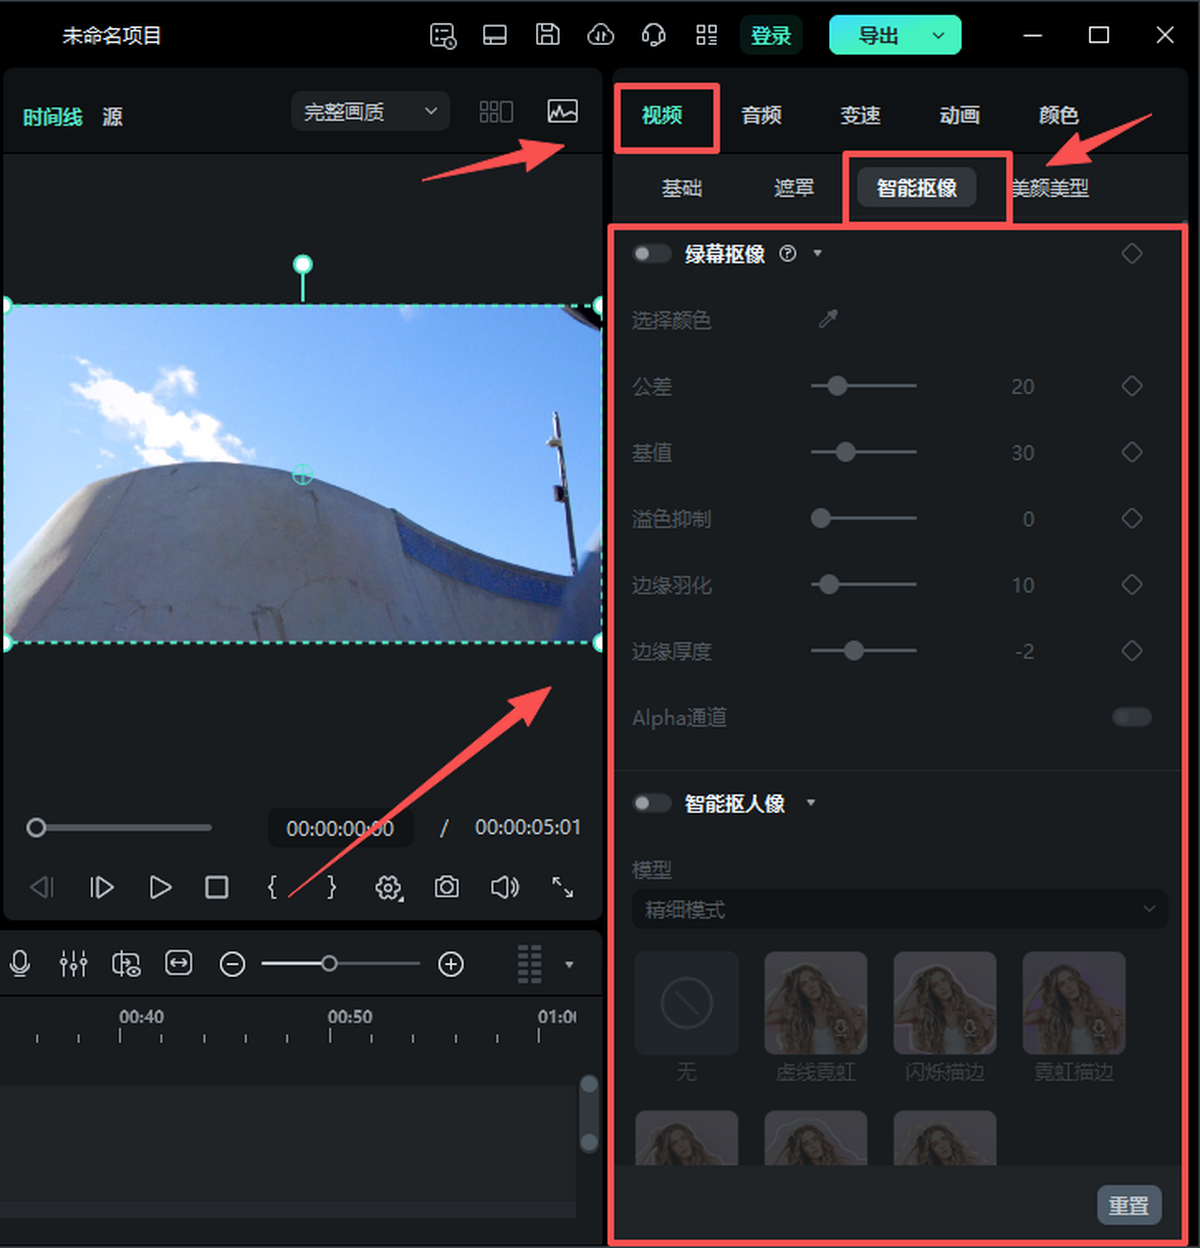
Task: Take a snapshot with the camera icon
Action: pyautogui.click(x=446, y=887)
